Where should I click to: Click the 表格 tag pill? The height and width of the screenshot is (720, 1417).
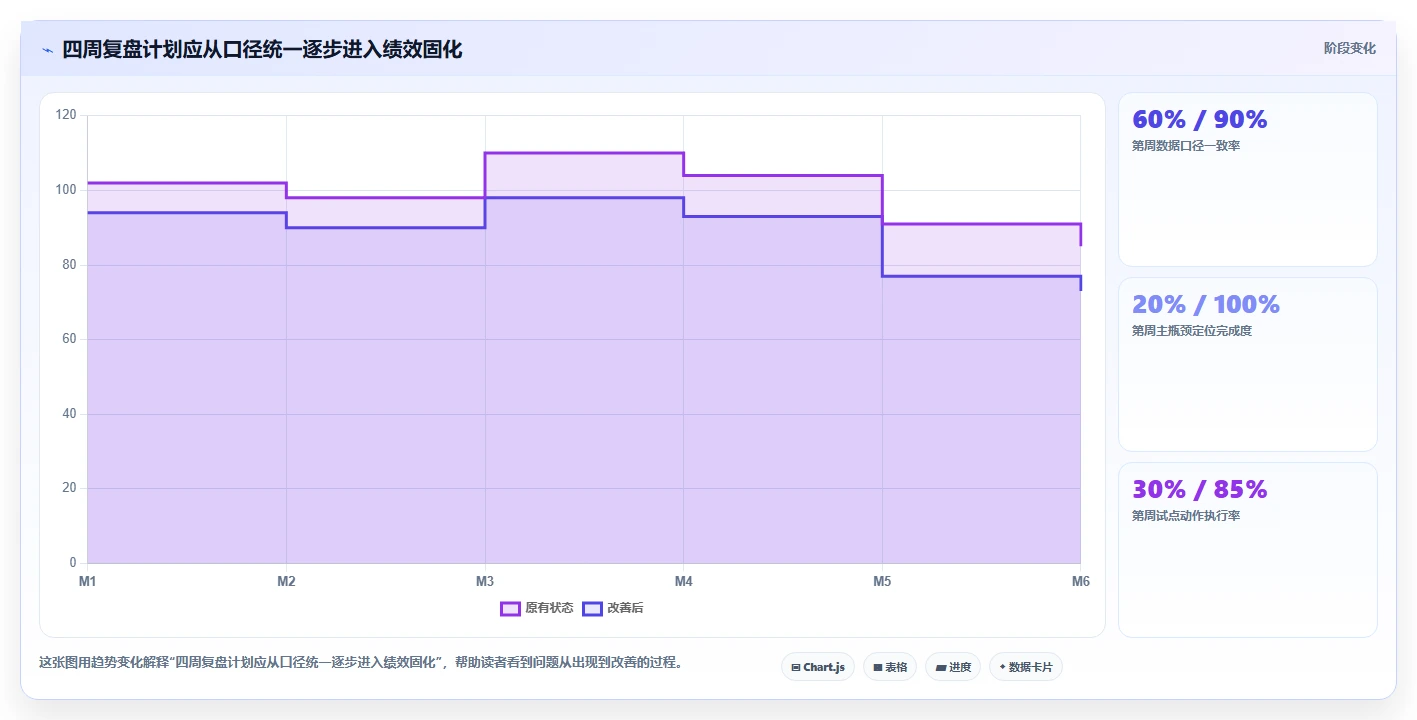(x=890, y=667)
